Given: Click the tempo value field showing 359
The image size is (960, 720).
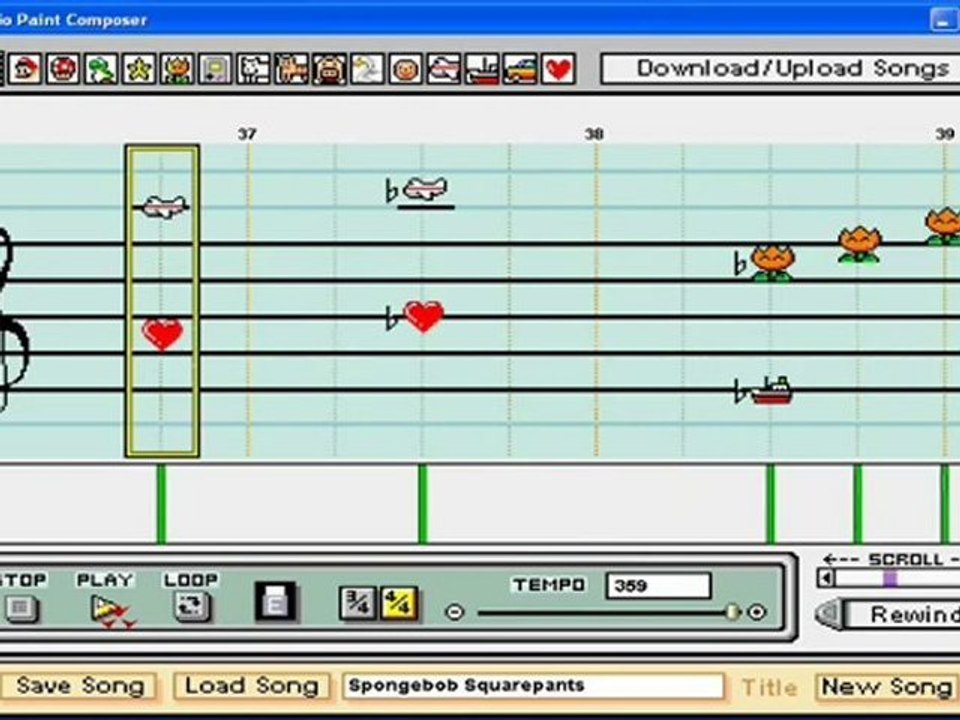Looking at the screenshot, I should click(x=659, y=586).
